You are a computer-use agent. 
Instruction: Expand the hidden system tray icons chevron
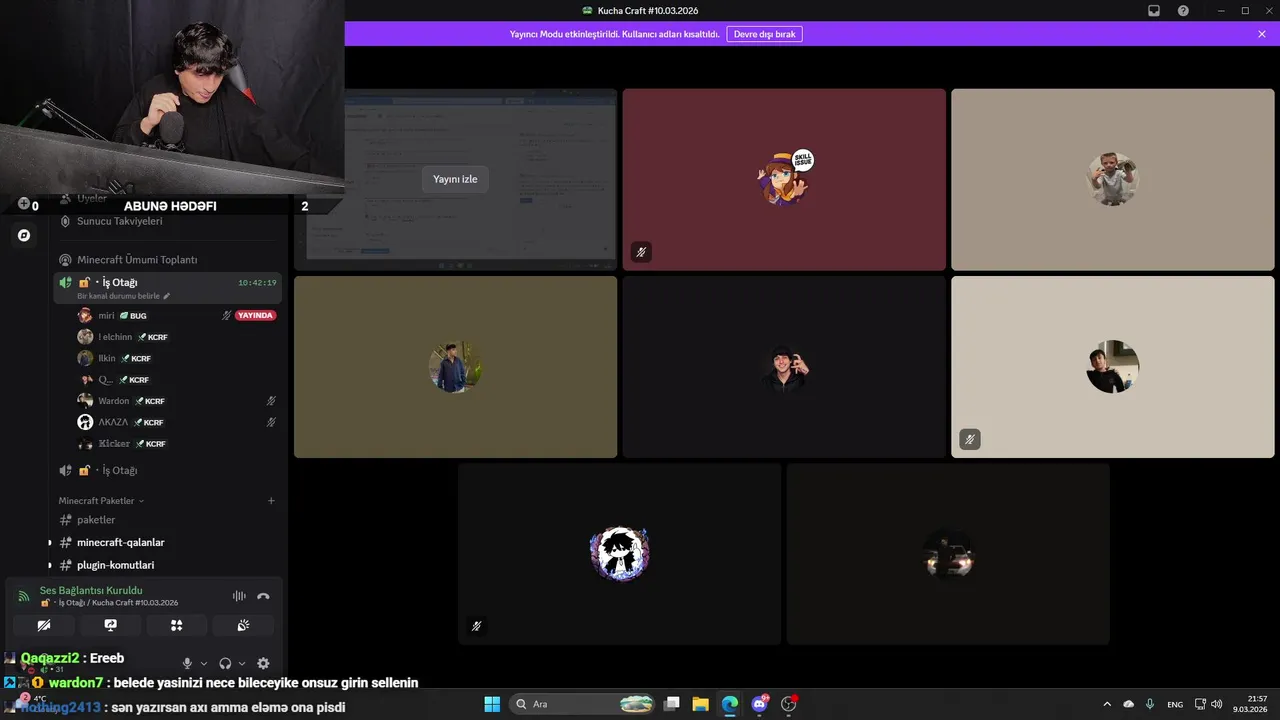pos(1106,704)
